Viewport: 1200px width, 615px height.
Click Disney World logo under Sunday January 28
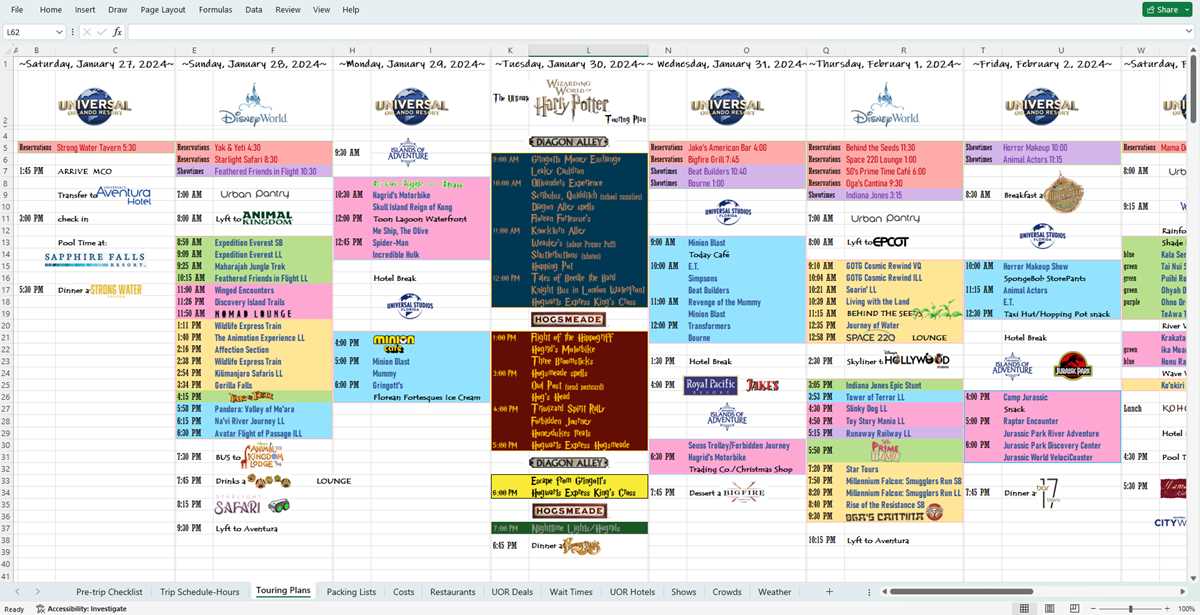click(x=253, y=104)
